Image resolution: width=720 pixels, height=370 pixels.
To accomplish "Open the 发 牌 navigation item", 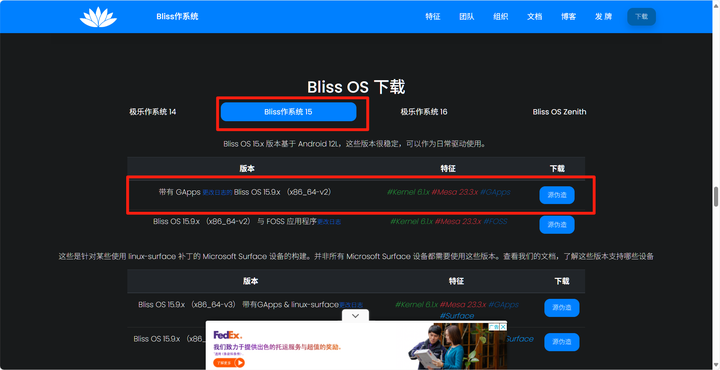I will [603, 17].
